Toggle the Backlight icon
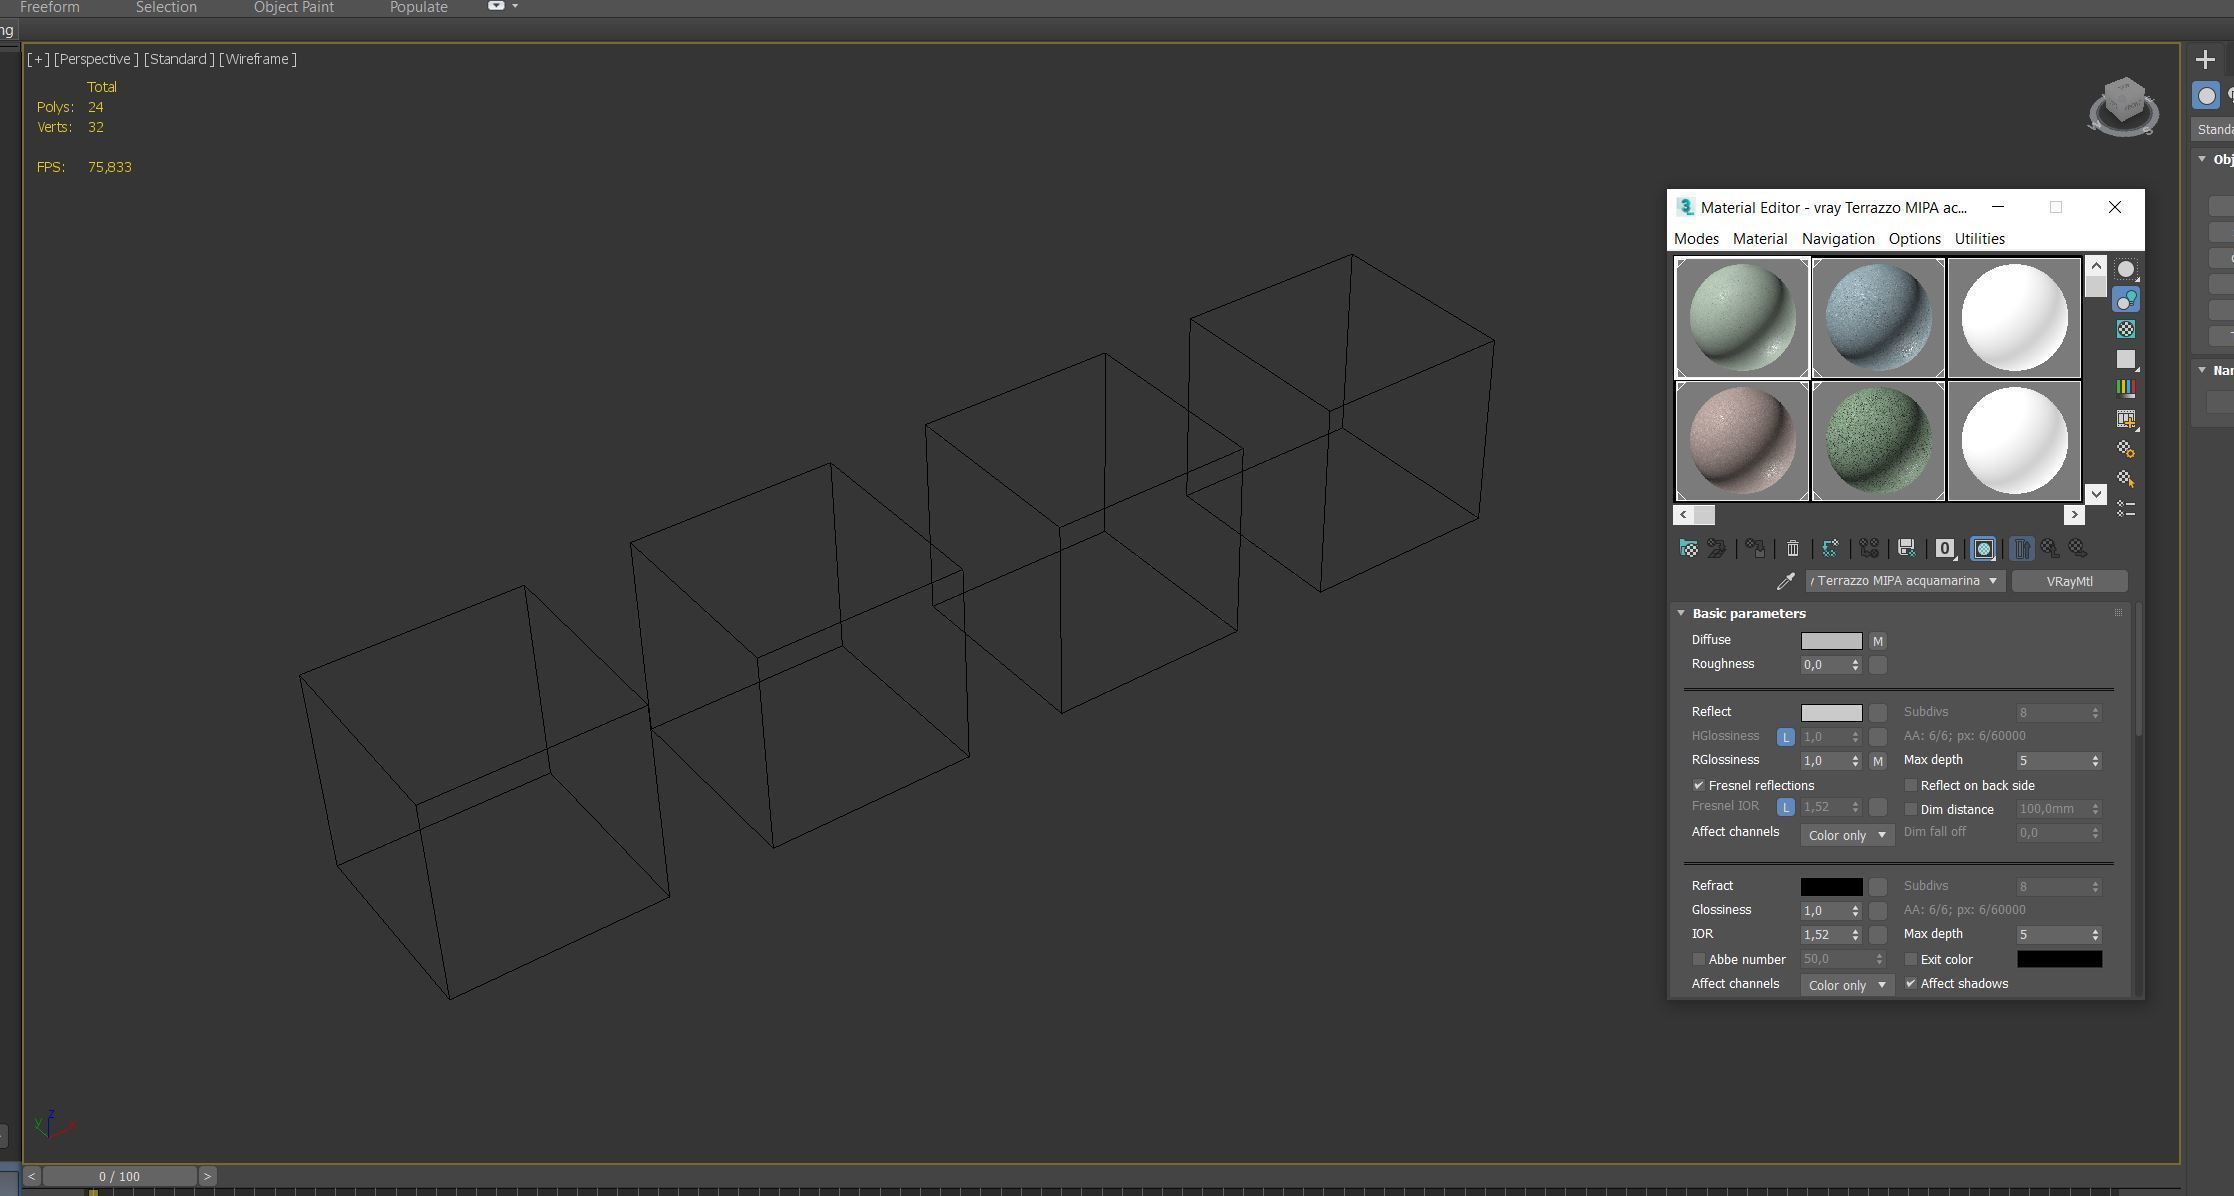This screenshot has width=2234, height=1196. 2126,300
